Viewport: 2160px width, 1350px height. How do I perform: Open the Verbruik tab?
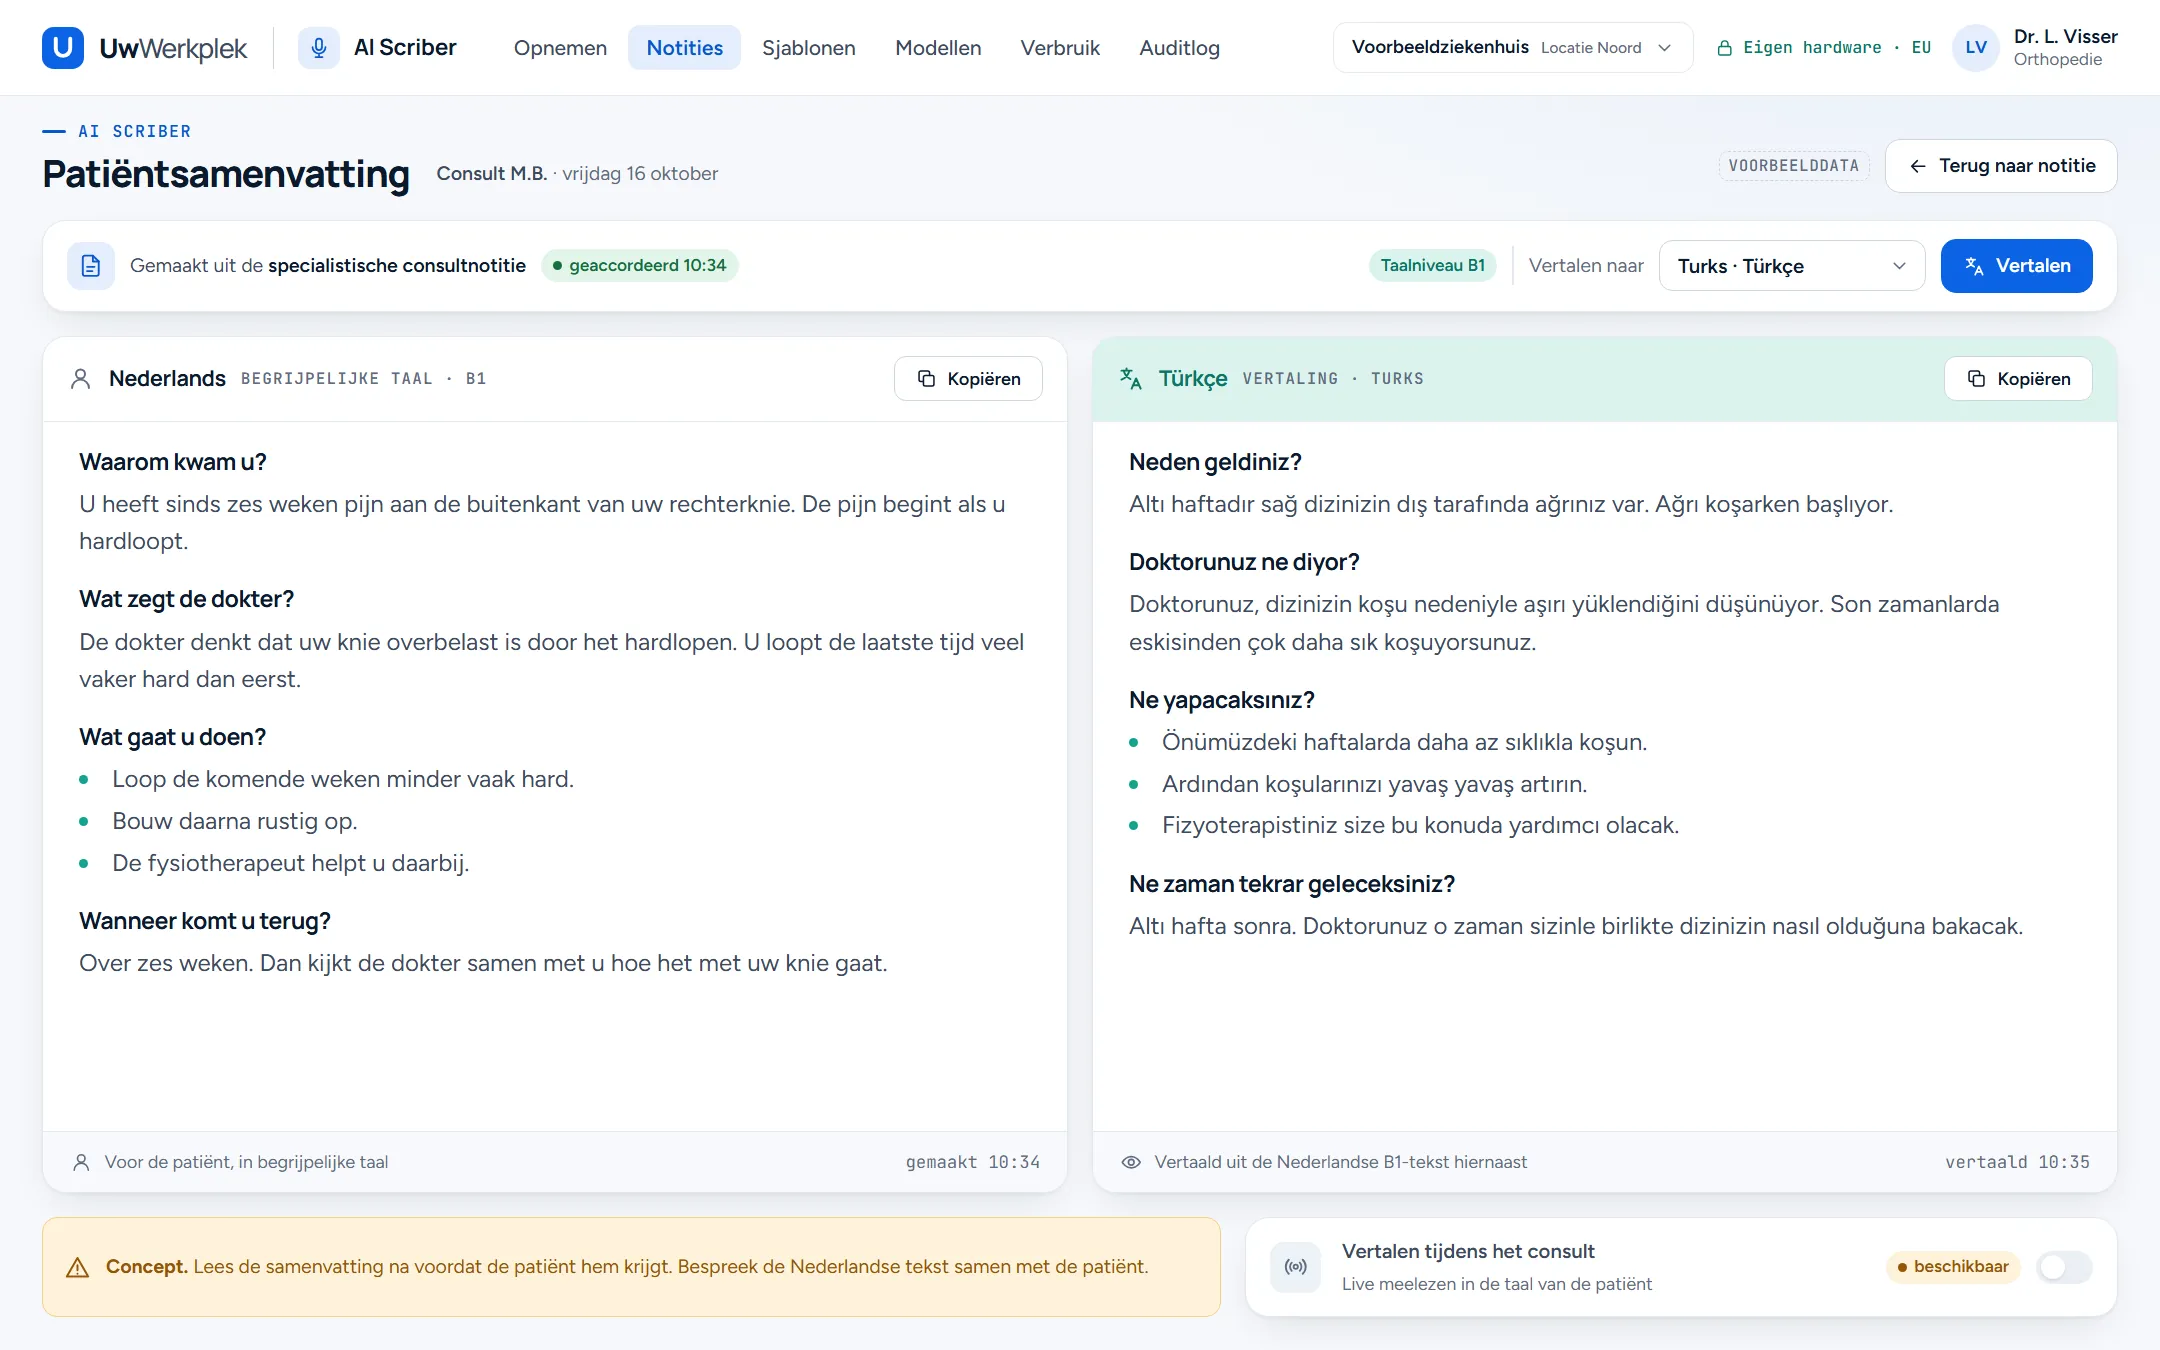tap(1060, 47)
